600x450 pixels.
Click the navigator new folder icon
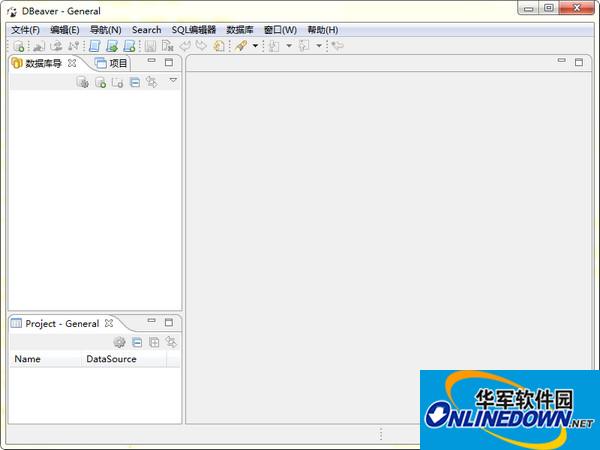click(117, 82)
